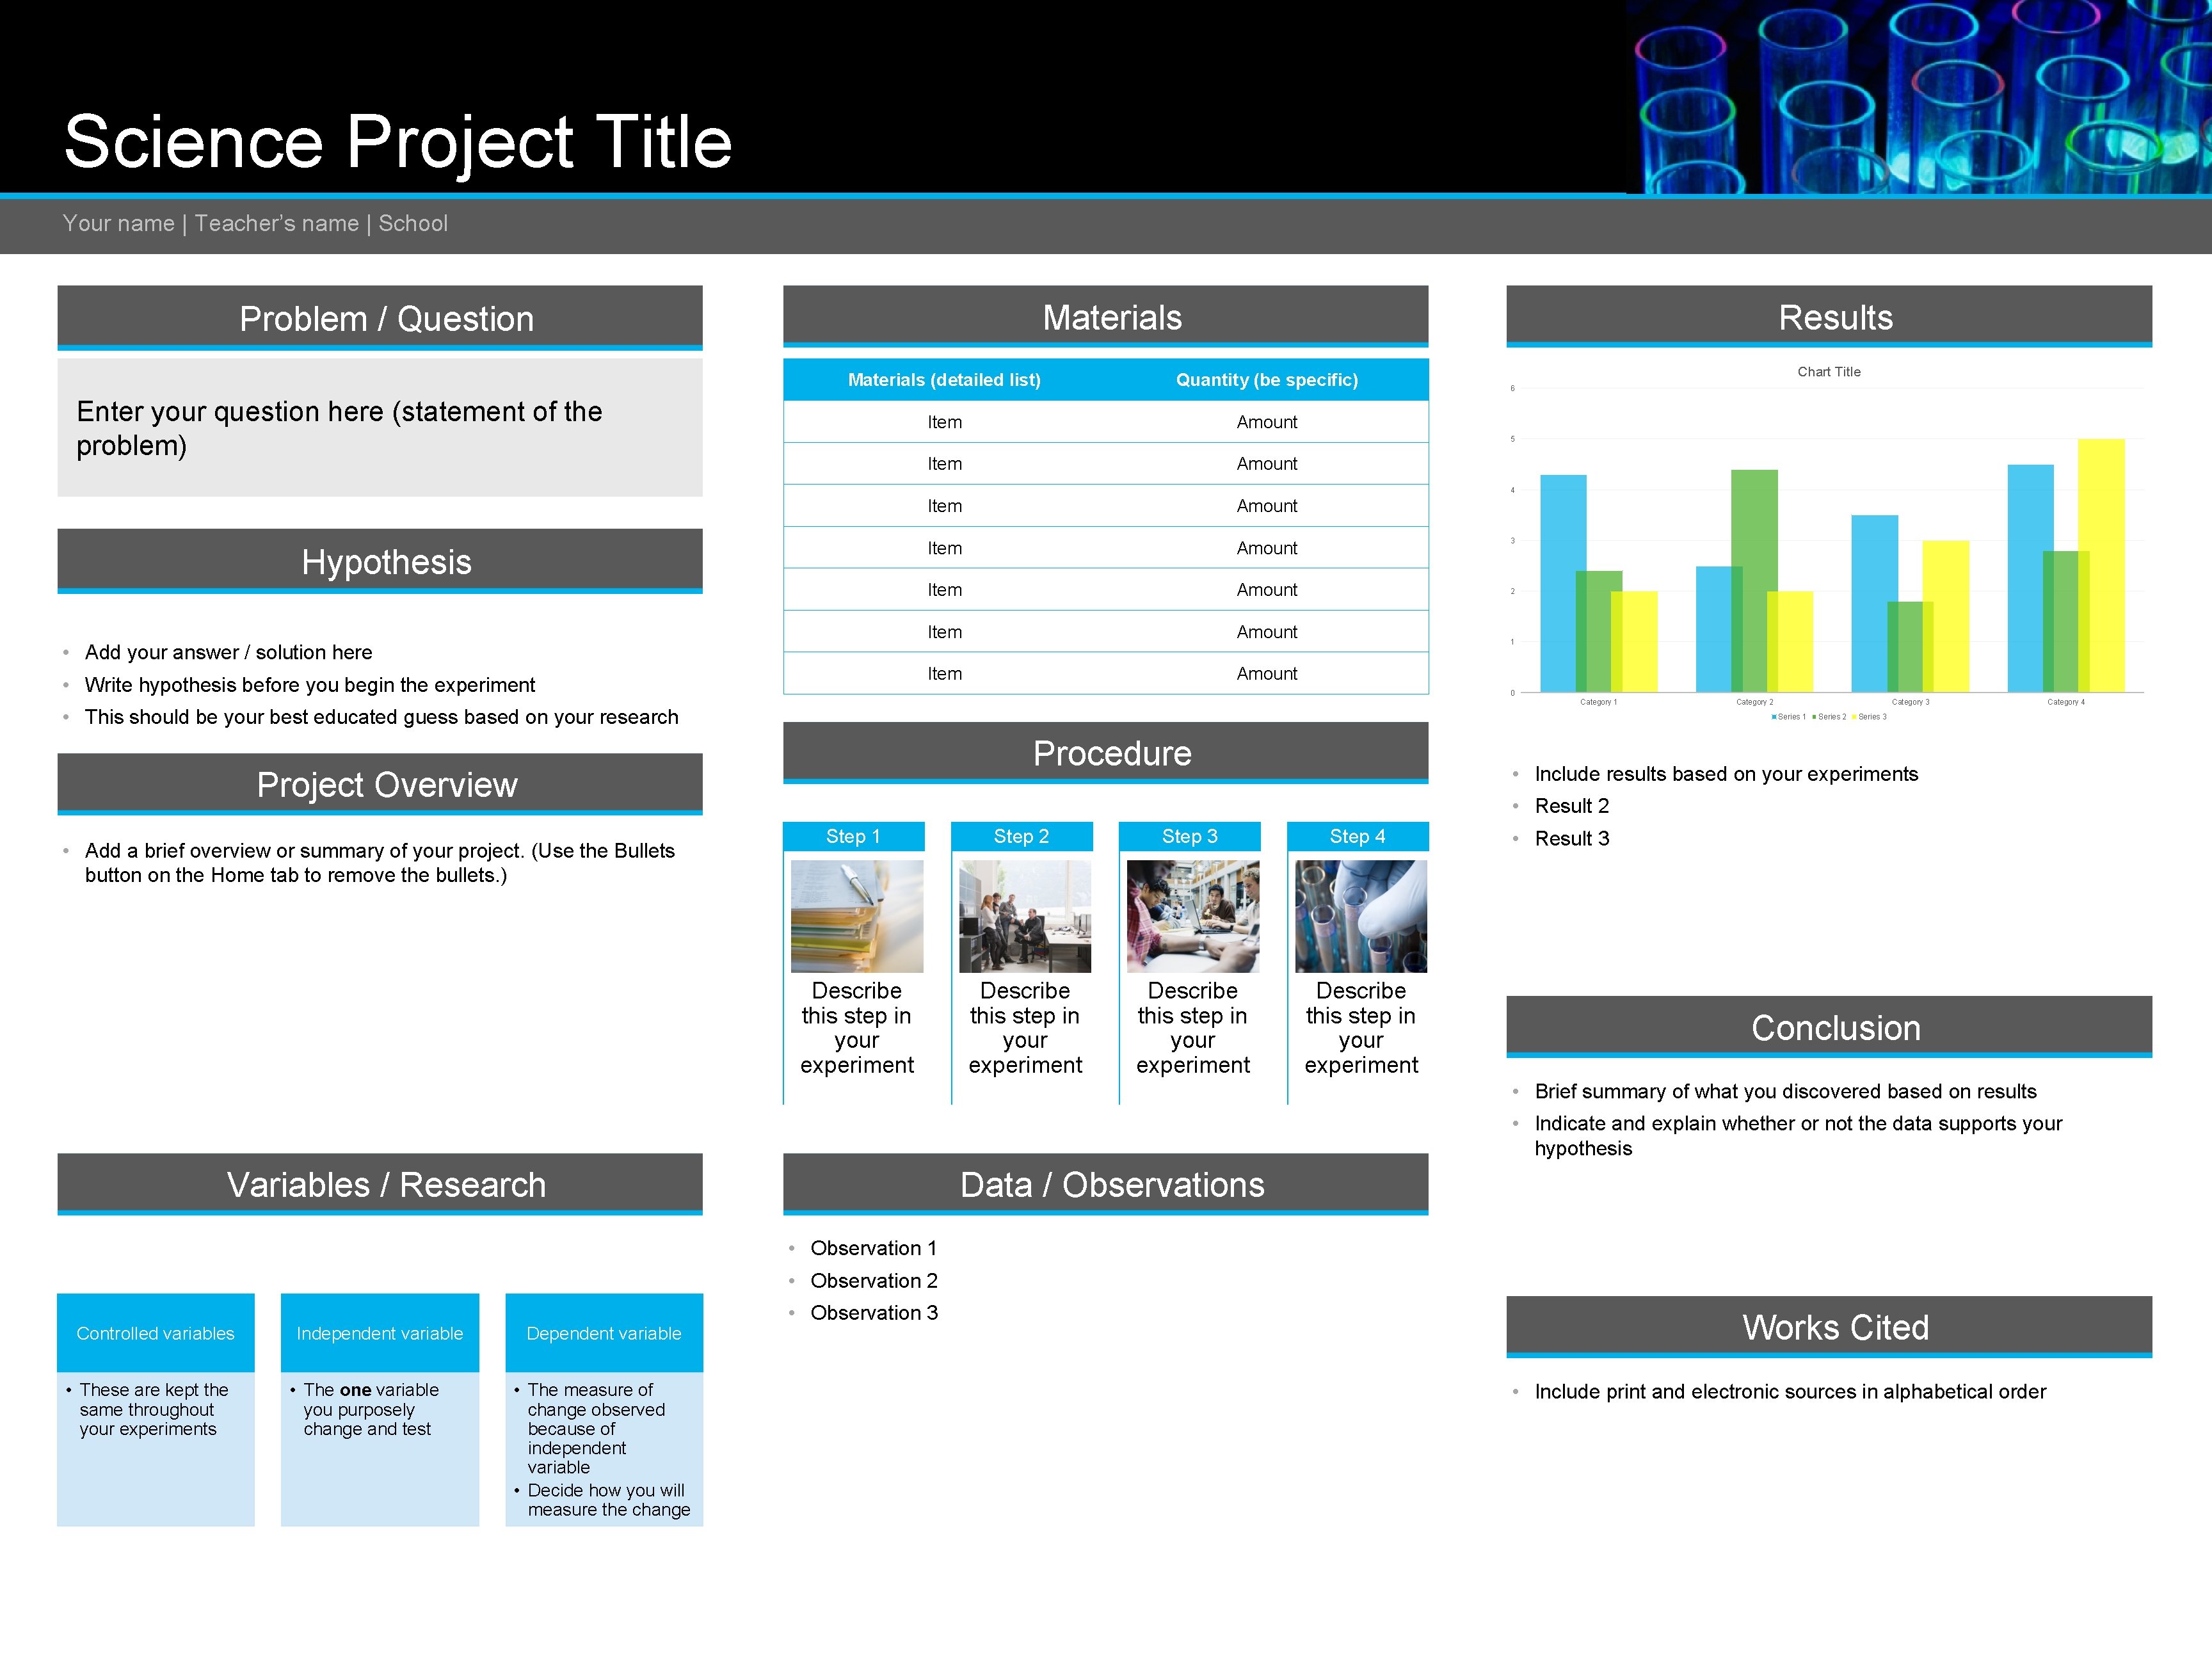2212x1659 pixels.
Task: Select the Controlled variables box header
Action: coord(155,1333)
